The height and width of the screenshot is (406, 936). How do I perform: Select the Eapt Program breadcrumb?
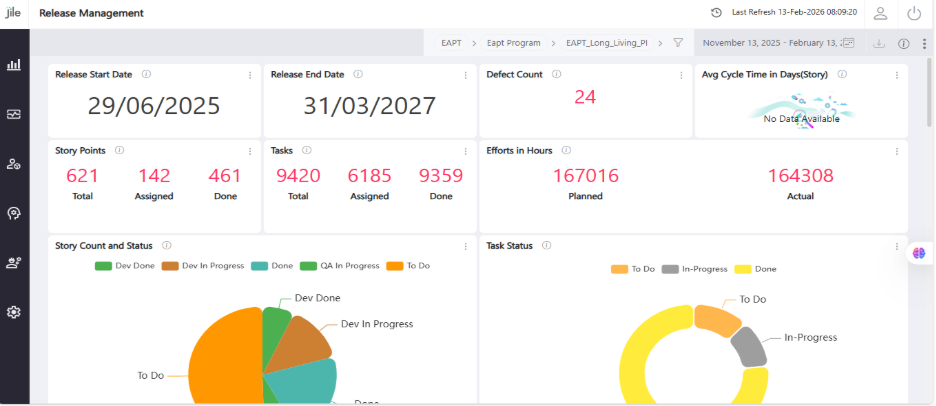pos(513,43)
